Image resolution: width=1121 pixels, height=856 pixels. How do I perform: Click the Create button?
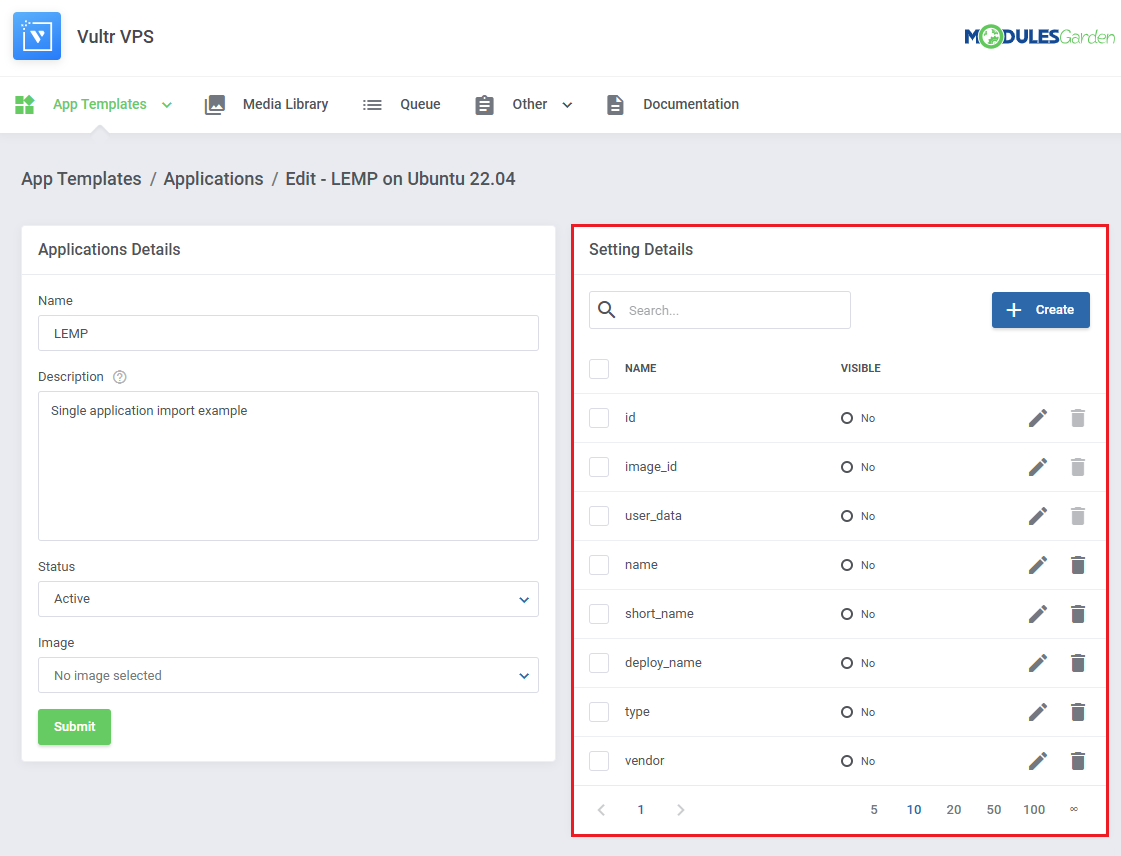tap(1040, 310)
